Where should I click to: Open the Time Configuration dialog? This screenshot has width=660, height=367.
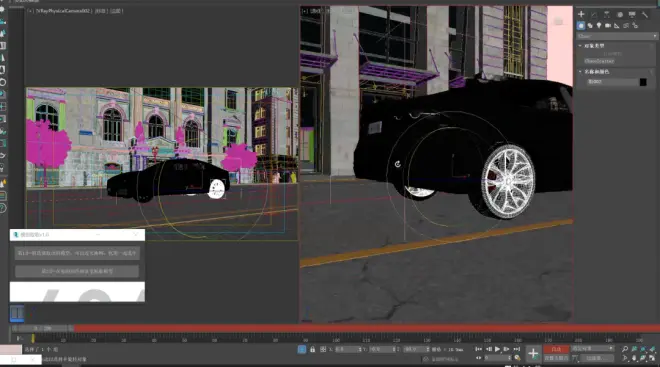click(x=517, y=358)
